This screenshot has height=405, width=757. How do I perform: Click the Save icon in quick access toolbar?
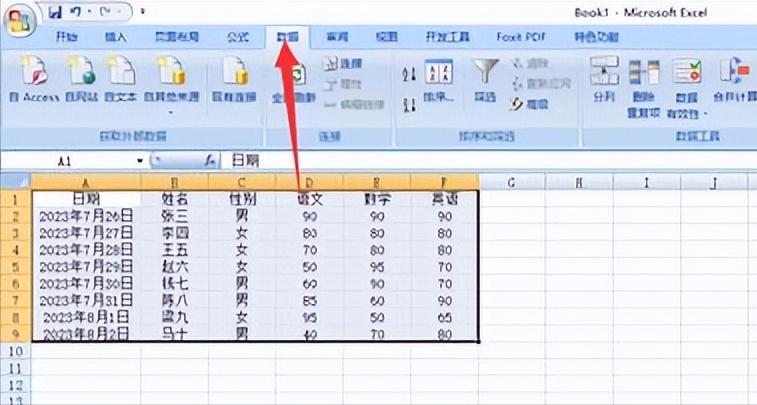click(x=55, y=12)
